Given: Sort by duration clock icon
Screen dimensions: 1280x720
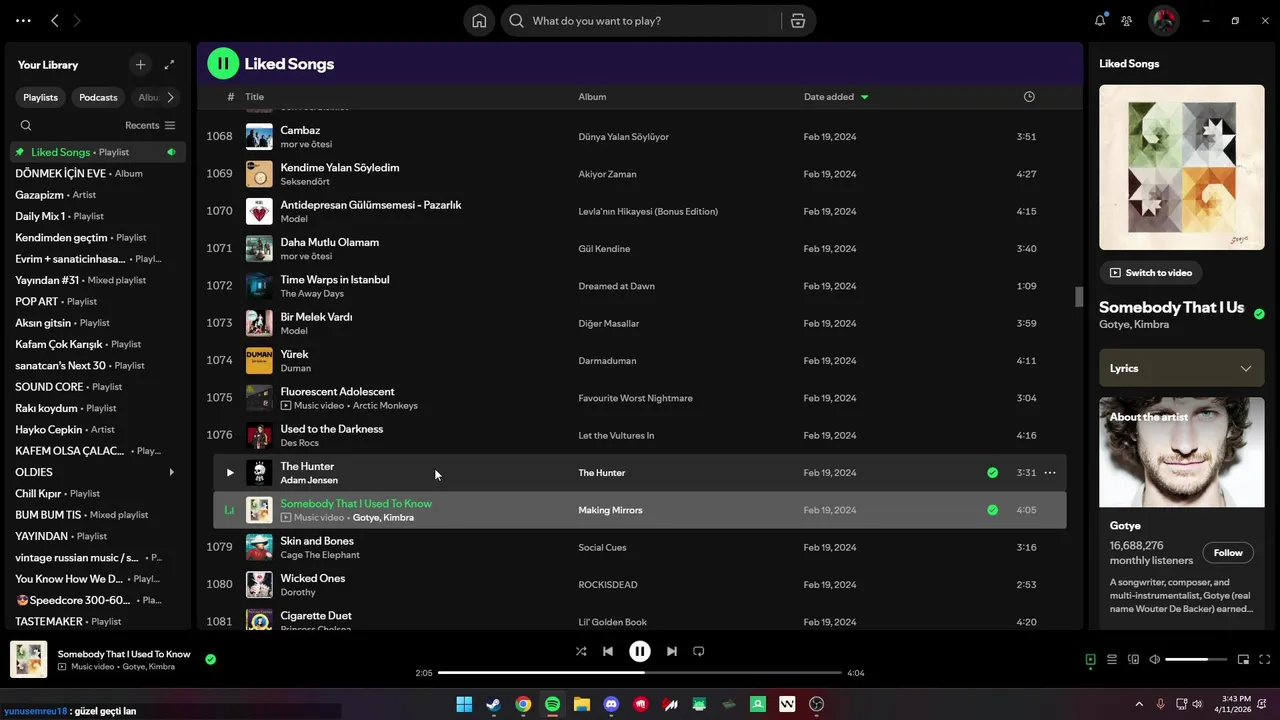Looking at the screenshot, I should pyautogui.click(x=1029, y=97).
